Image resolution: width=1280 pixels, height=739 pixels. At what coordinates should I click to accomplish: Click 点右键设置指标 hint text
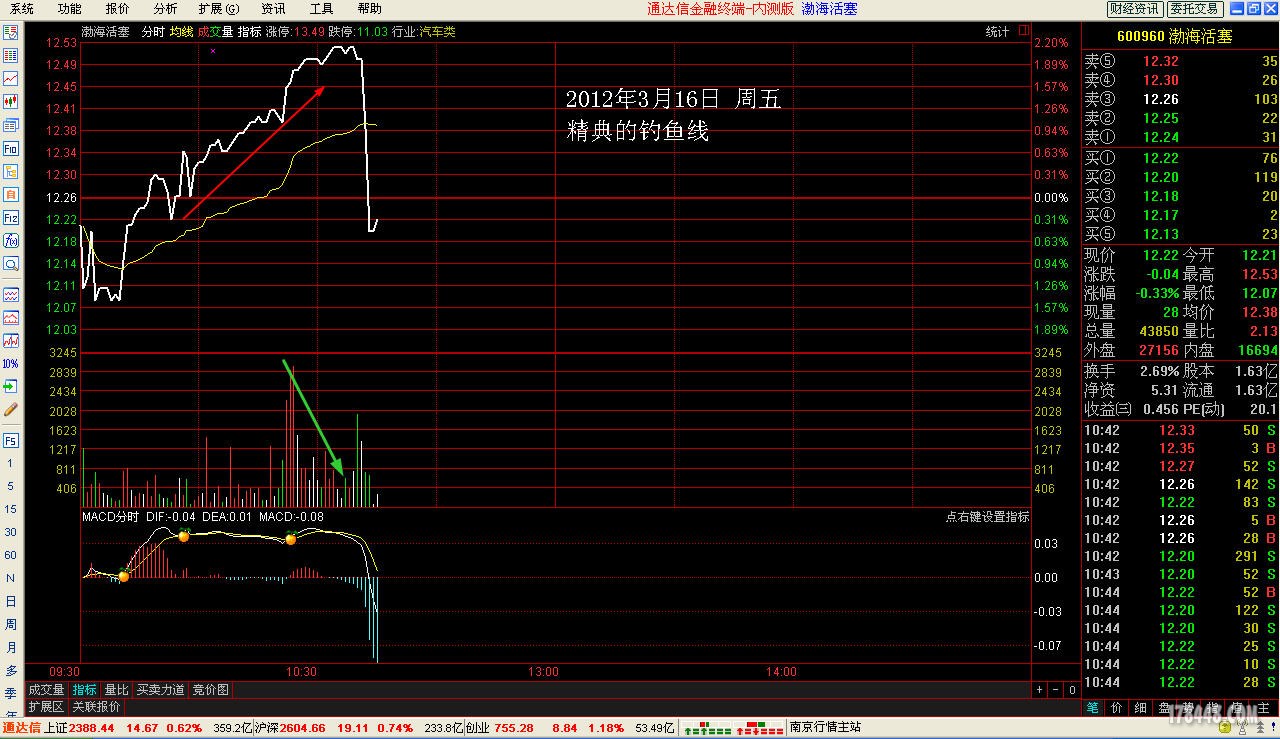click(x=987, y=517)
